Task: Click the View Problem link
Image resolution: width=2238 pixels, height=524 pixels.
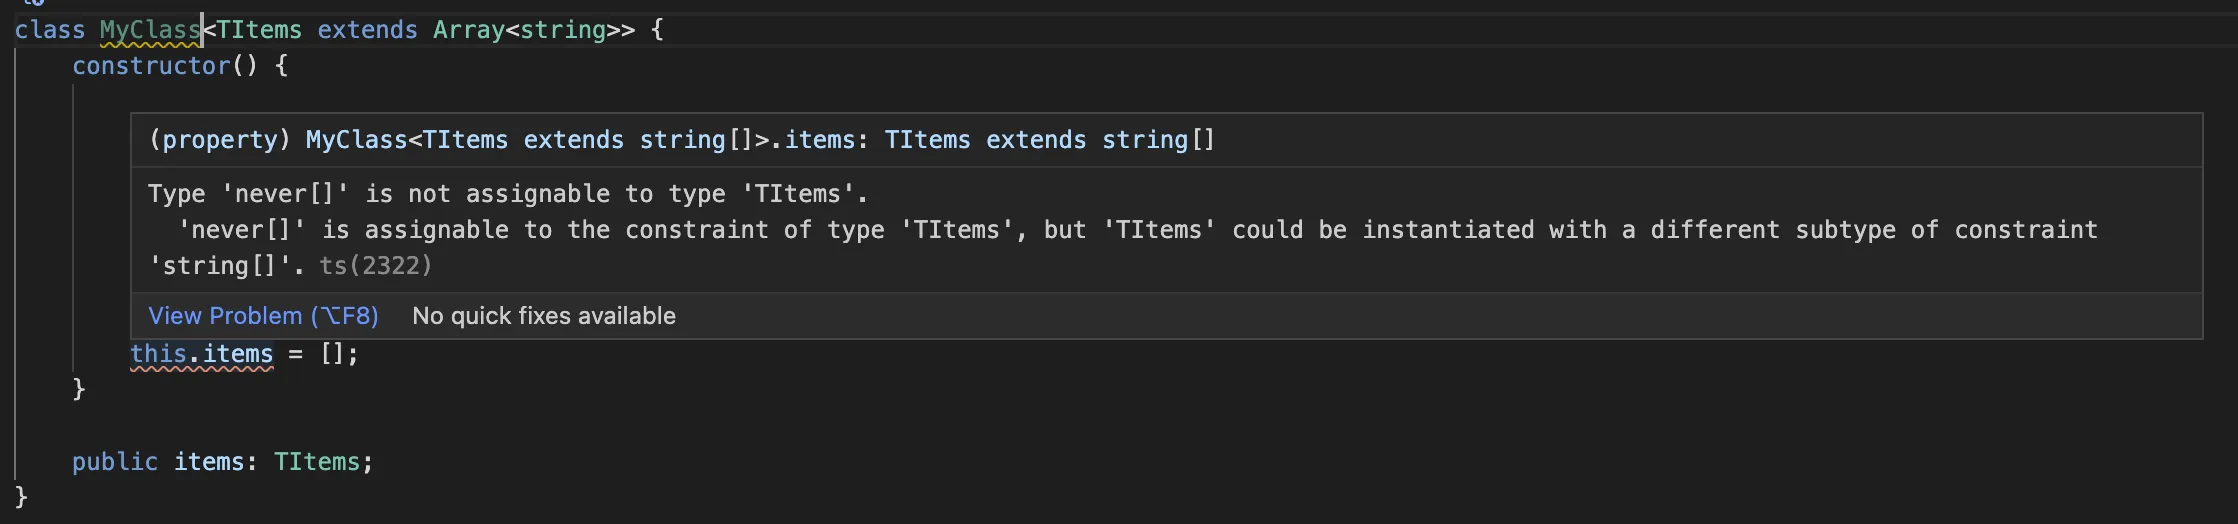Action: (x=263, y=316)
